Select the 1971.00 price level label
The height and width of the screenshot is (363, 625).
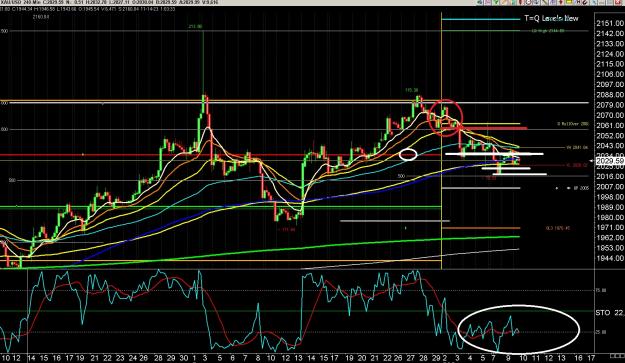(x=610, y=228)
